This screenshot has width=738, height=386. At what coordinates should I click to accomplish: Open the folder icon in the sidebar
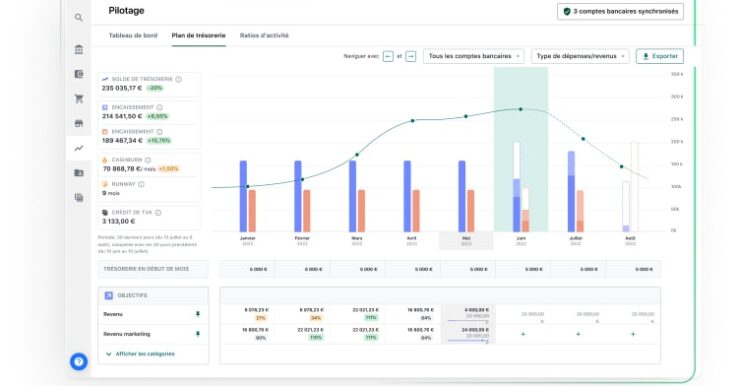point(79,173)
